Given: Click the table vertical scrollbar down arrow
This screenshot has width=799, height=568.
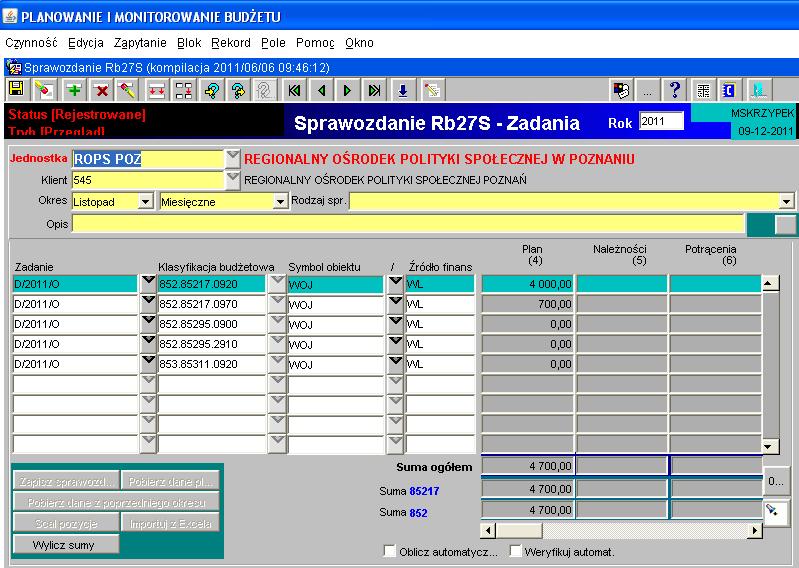Looking at the screenshot, I should coord(770,447).
